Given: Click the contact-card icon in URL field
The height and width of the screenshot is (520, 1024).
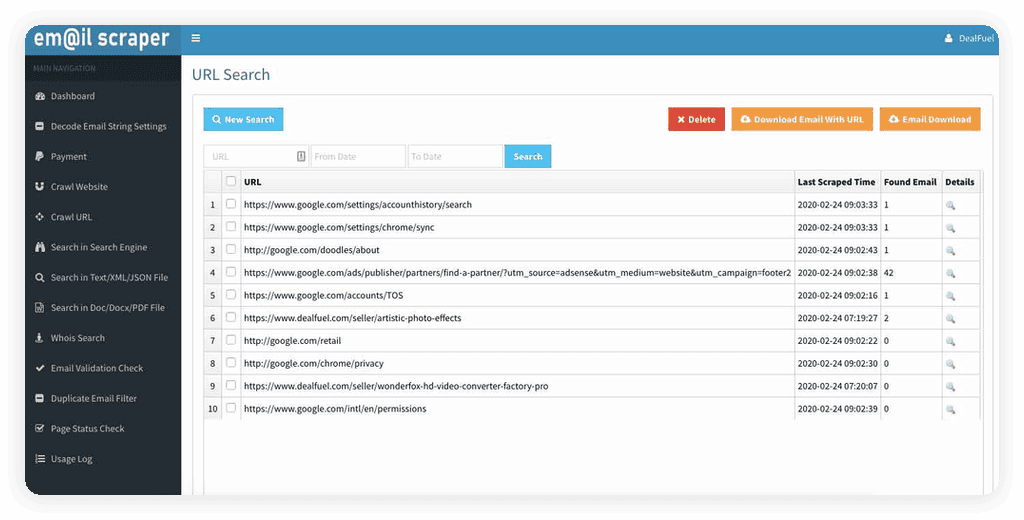Looking at the screenshot, I should click(301, 156).
